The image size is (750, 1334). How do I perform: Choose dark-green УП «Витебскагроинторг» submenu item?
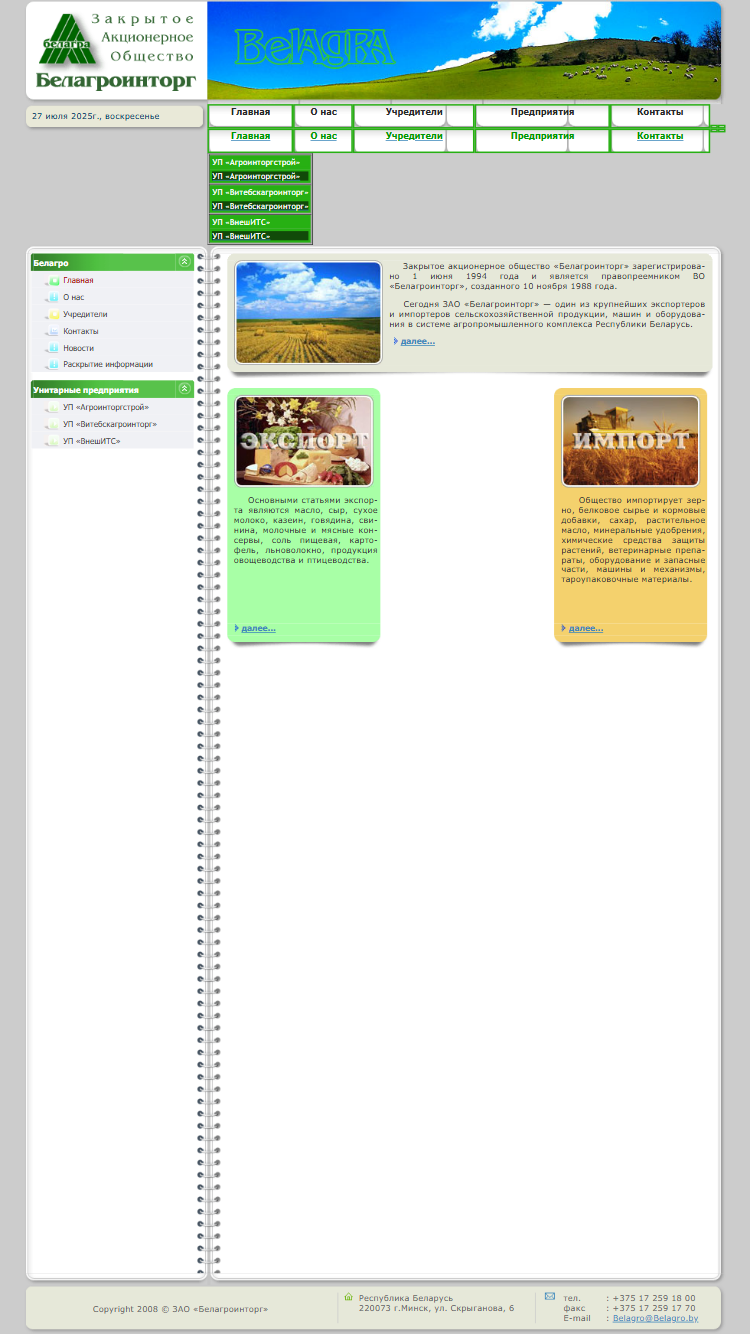(x=260, y=206)
